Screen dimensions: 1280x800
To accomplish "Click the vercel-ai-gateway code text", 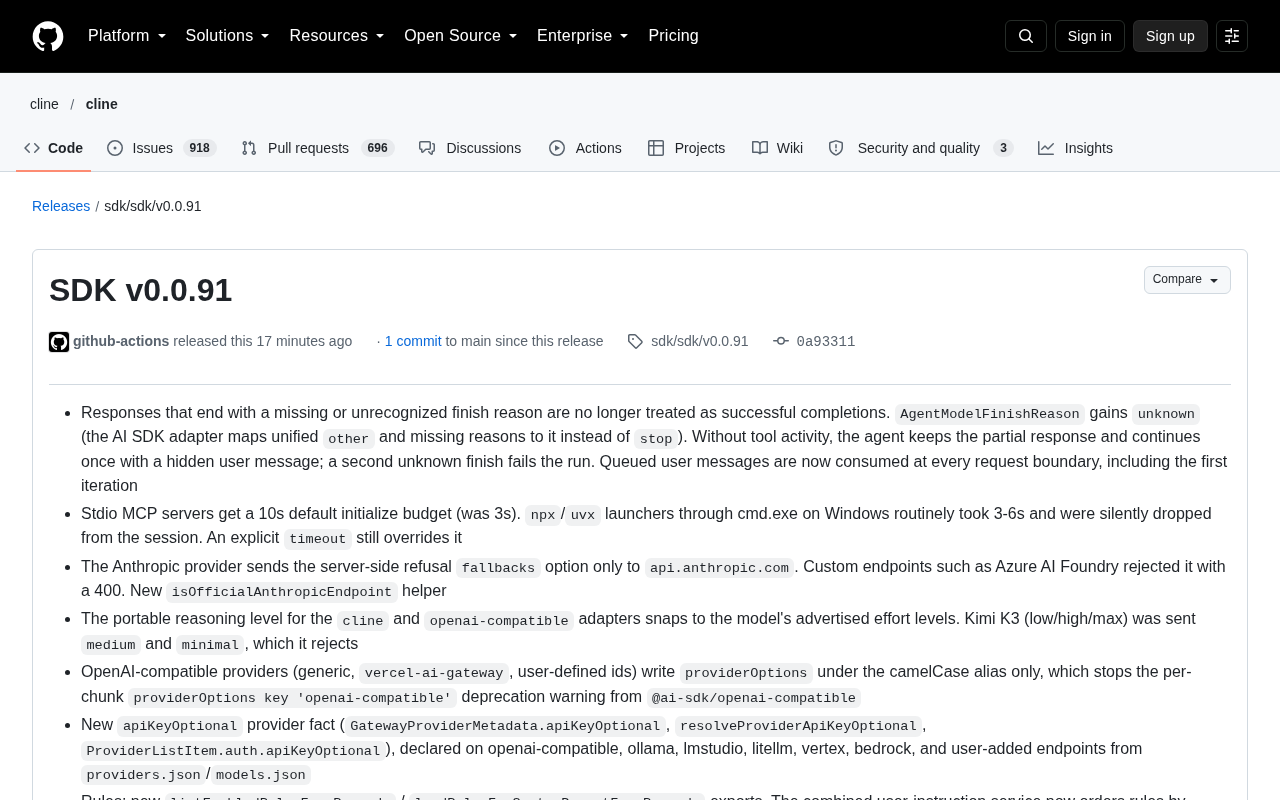I will click(x=434, y=673).
